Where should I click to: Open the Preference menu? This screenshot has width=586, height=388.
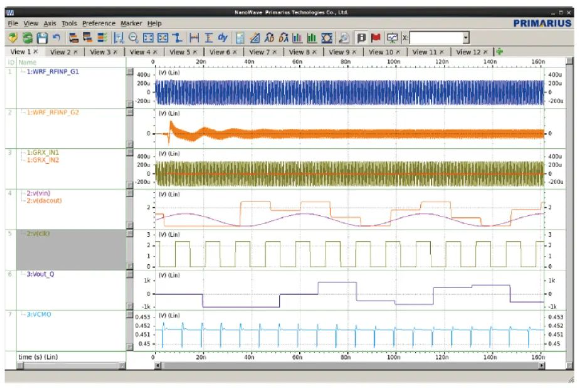pyautogui.click(x=99, y=23)
